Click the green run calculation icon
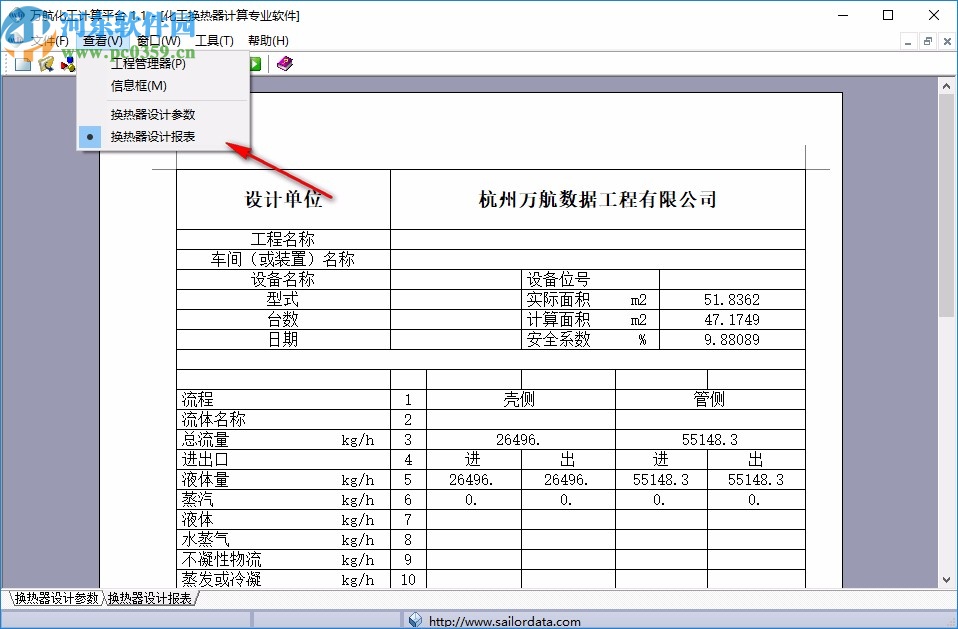 (x=253, y=63)
